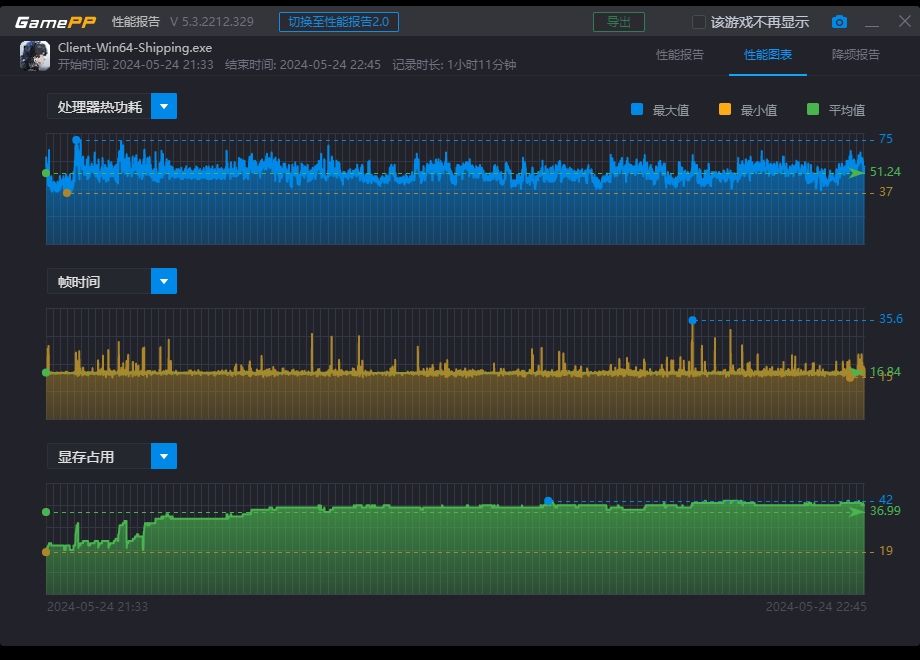Open the 显存占用 dropdown arrow
The image size is (920, 660).
pos(164,456)
